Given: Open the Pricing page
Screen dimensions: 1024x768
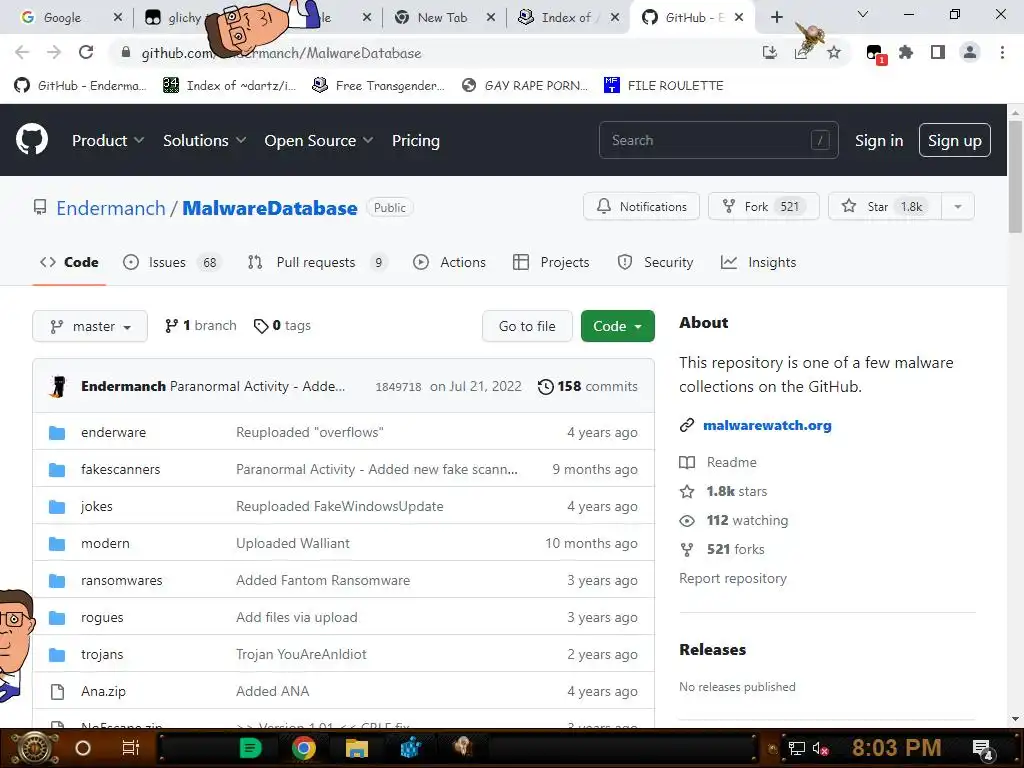Looking at the screenshot, I should (x=415, y=140).
